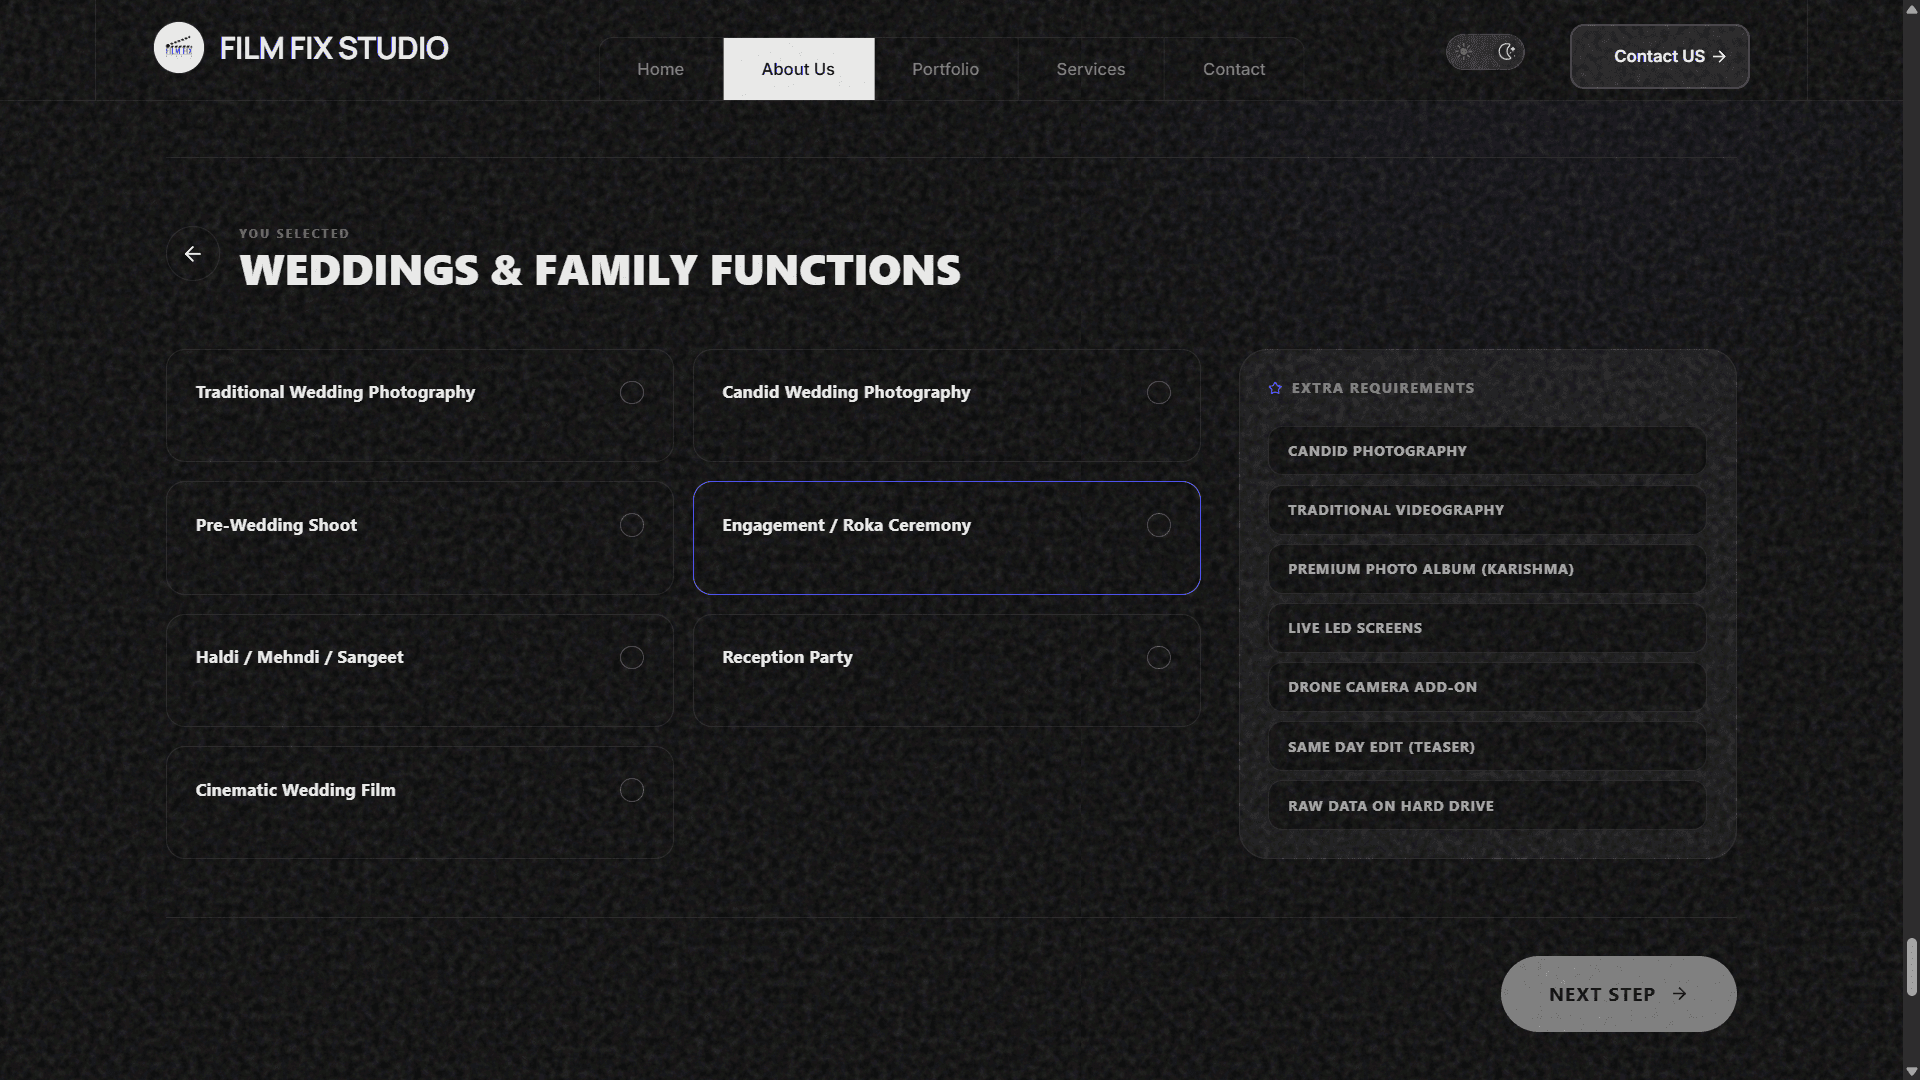Click the page vertical scrollbar thumb

pyautogui.click(x=1911, y=966)
